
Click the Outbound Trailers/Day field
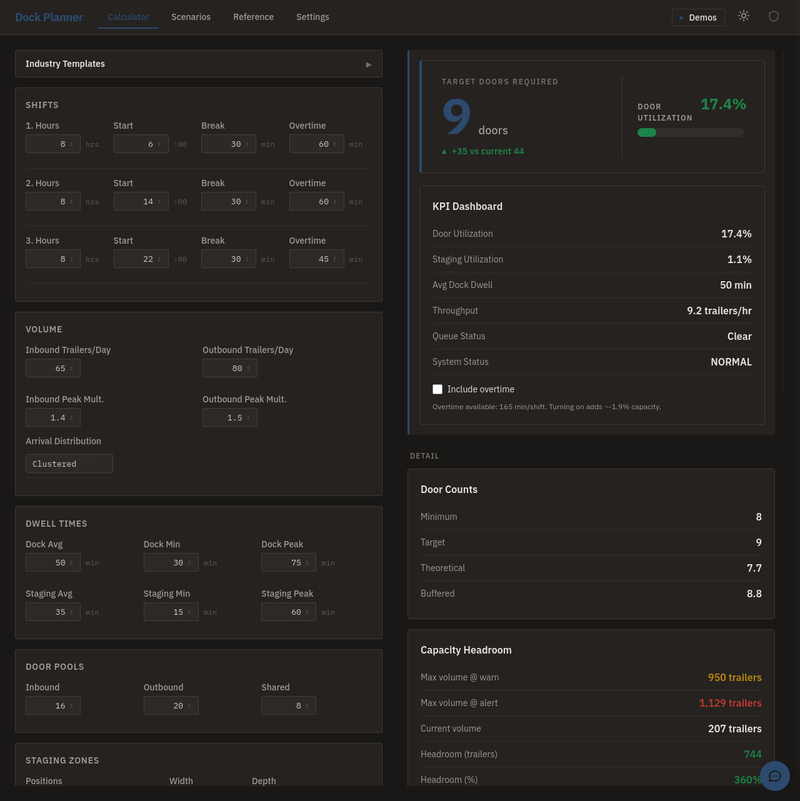(x=230, y=368)
